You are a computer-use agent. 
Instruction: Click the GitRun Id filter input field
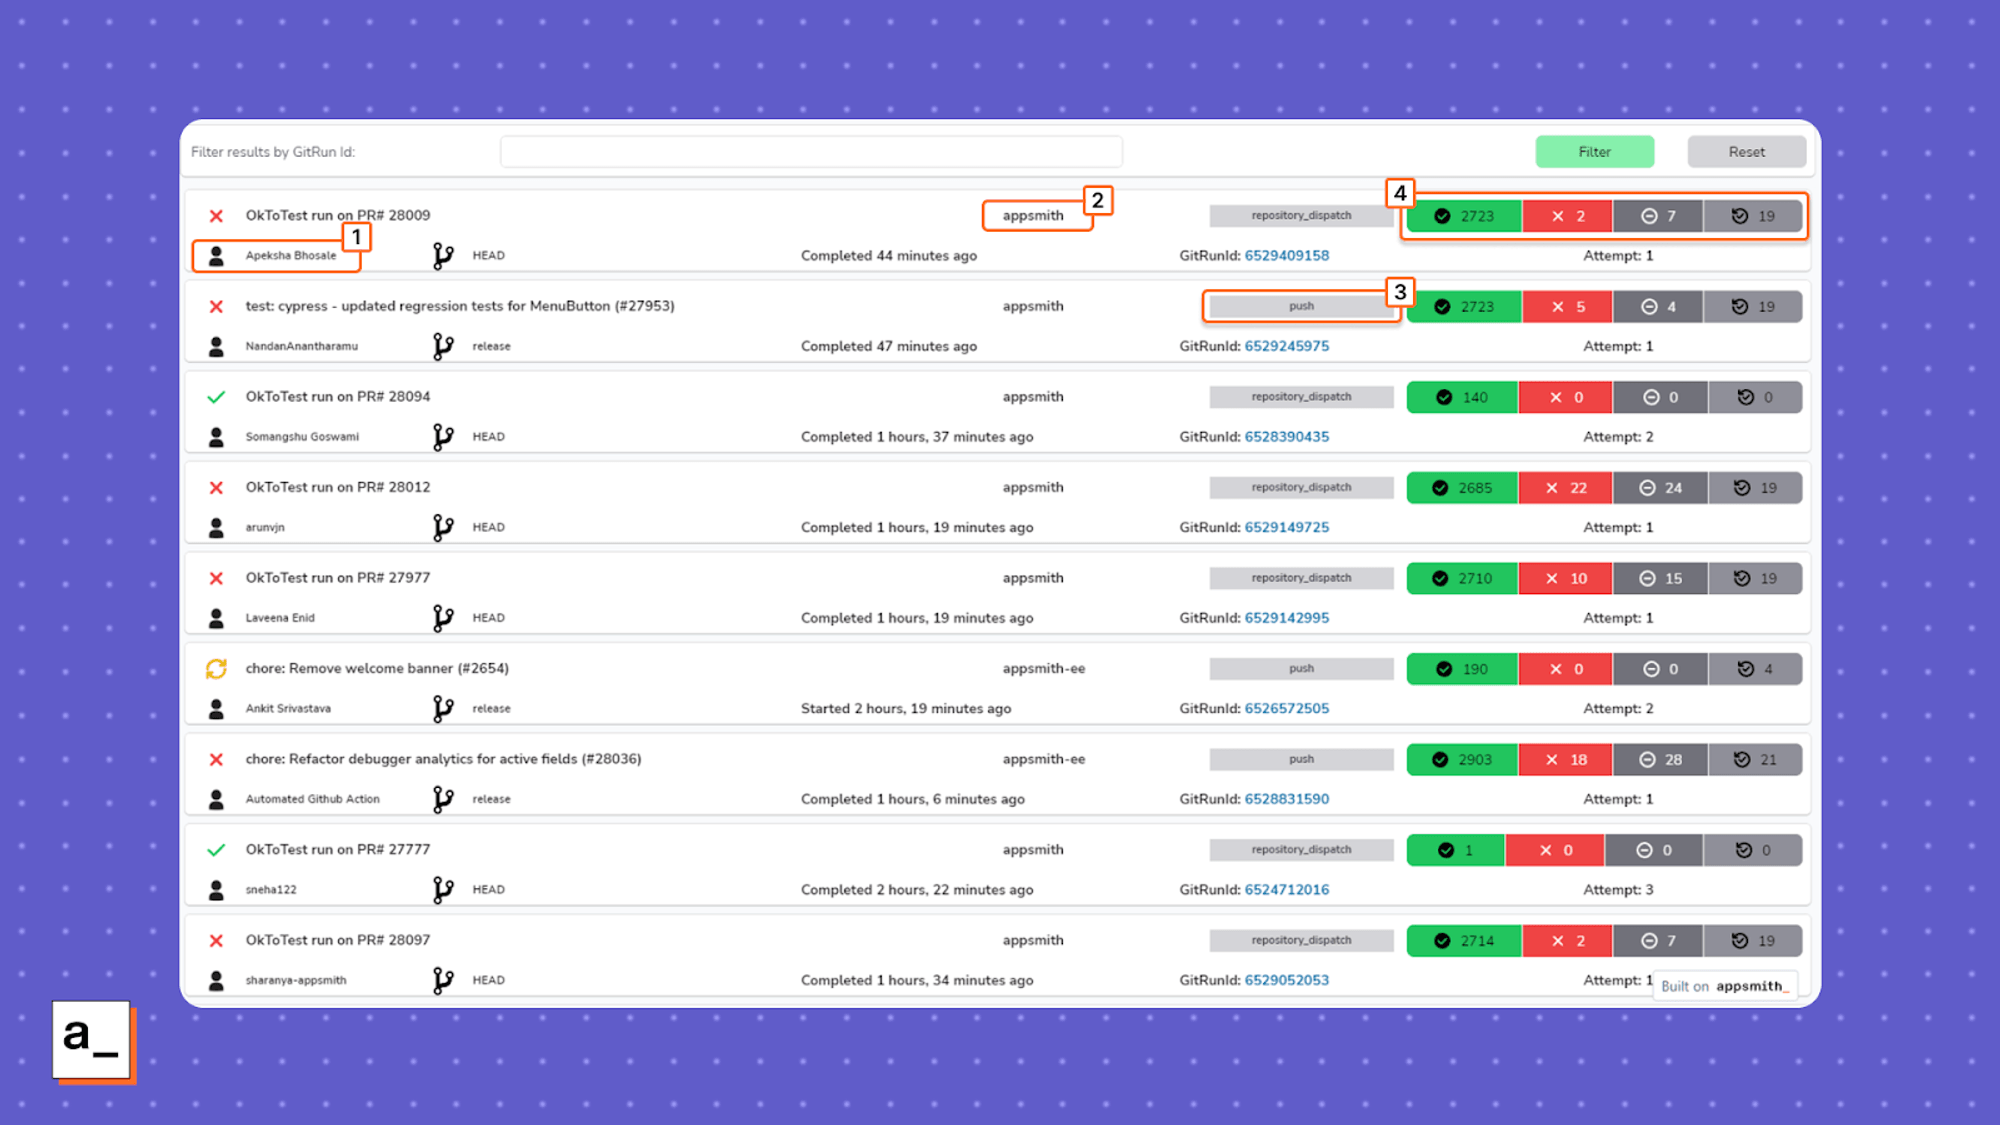[x=810, y=151]
